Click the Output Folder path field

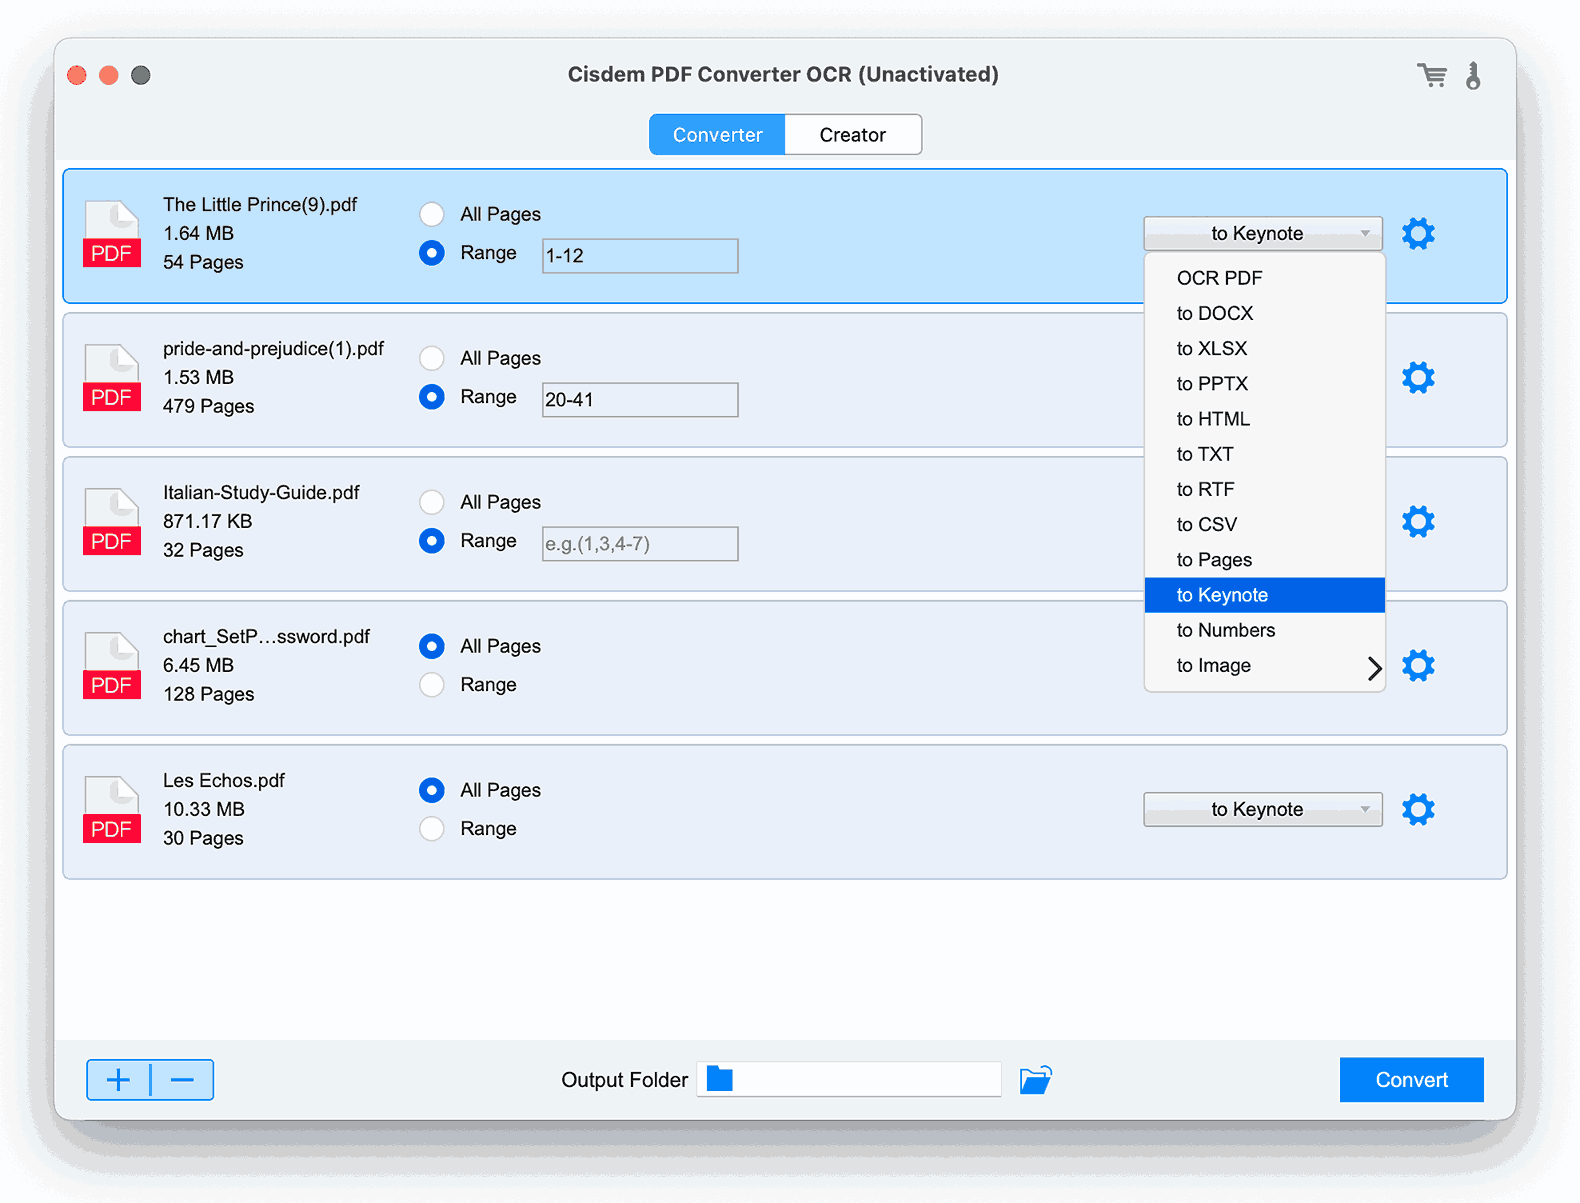[849, 1079]
